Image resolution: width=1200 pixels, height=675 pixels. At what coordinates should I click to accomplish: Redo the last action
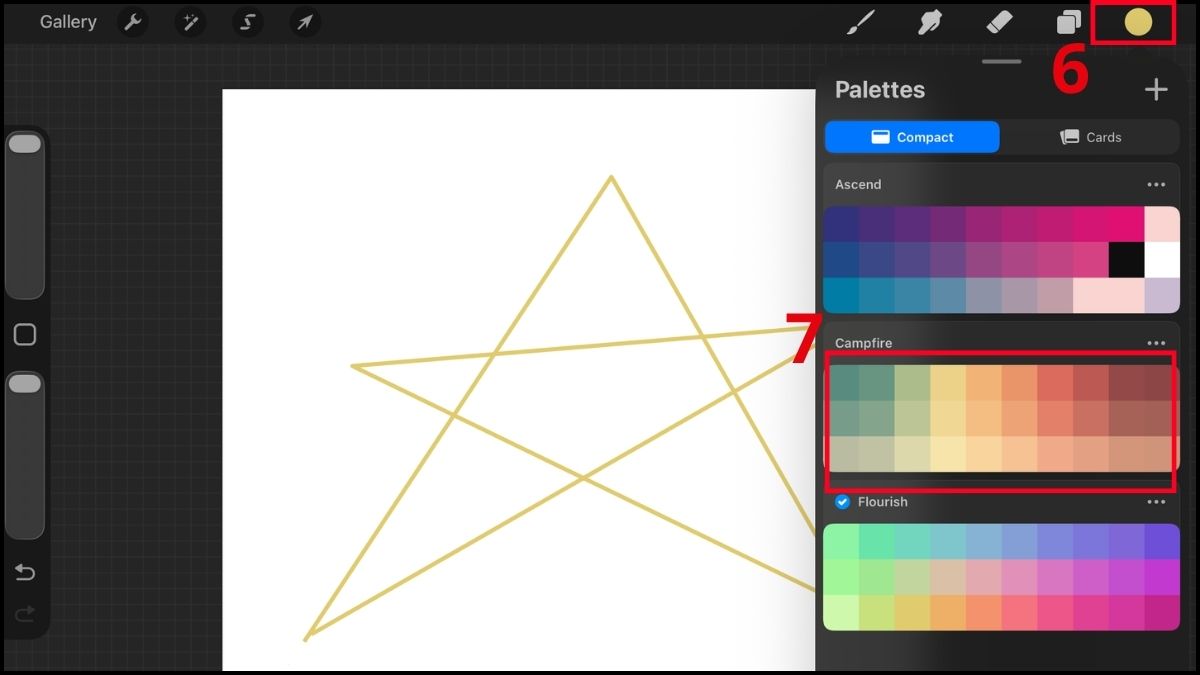pos(25,613)
